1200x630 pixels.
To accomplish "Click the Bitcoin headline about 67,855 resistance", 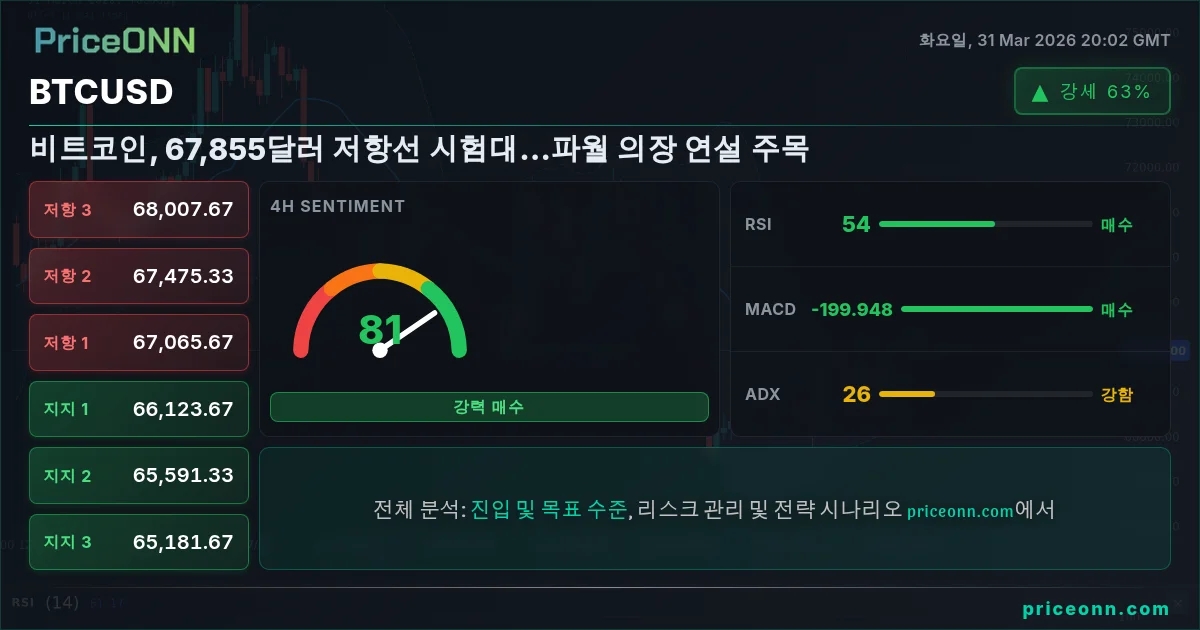I will (x=419, y=150).
